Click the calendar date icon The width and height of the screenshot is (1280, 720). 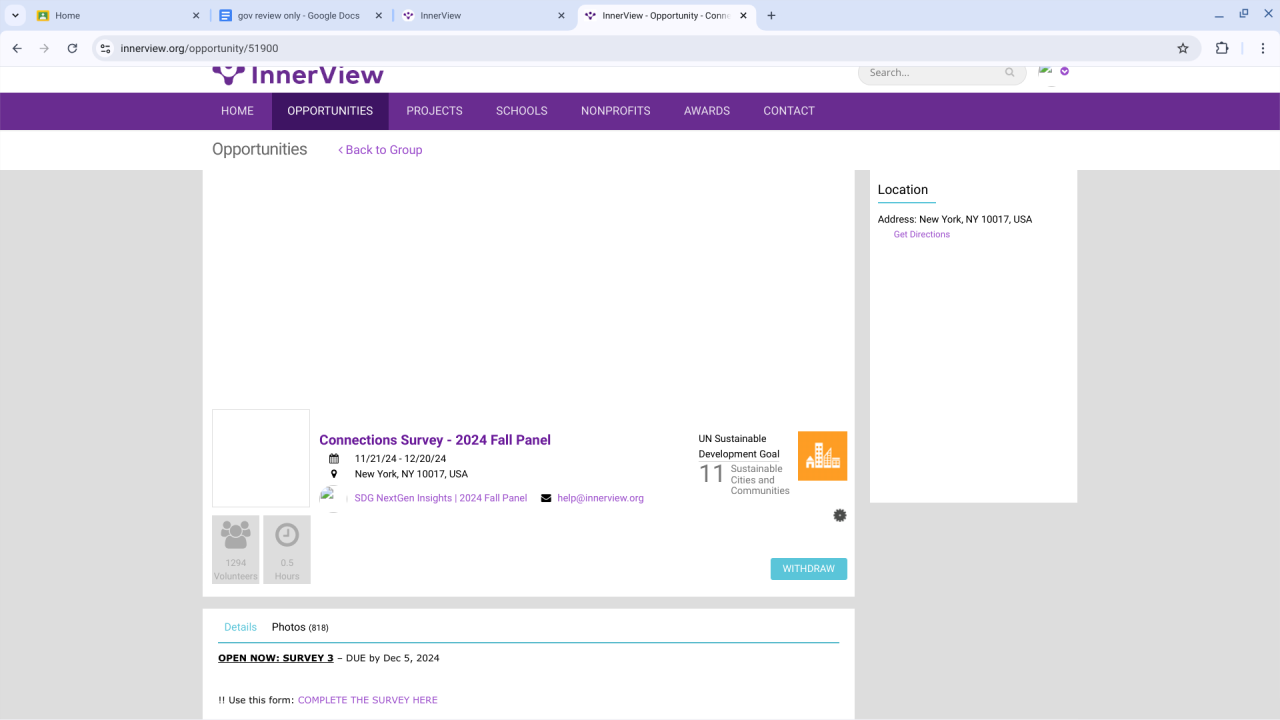point(334,459)
